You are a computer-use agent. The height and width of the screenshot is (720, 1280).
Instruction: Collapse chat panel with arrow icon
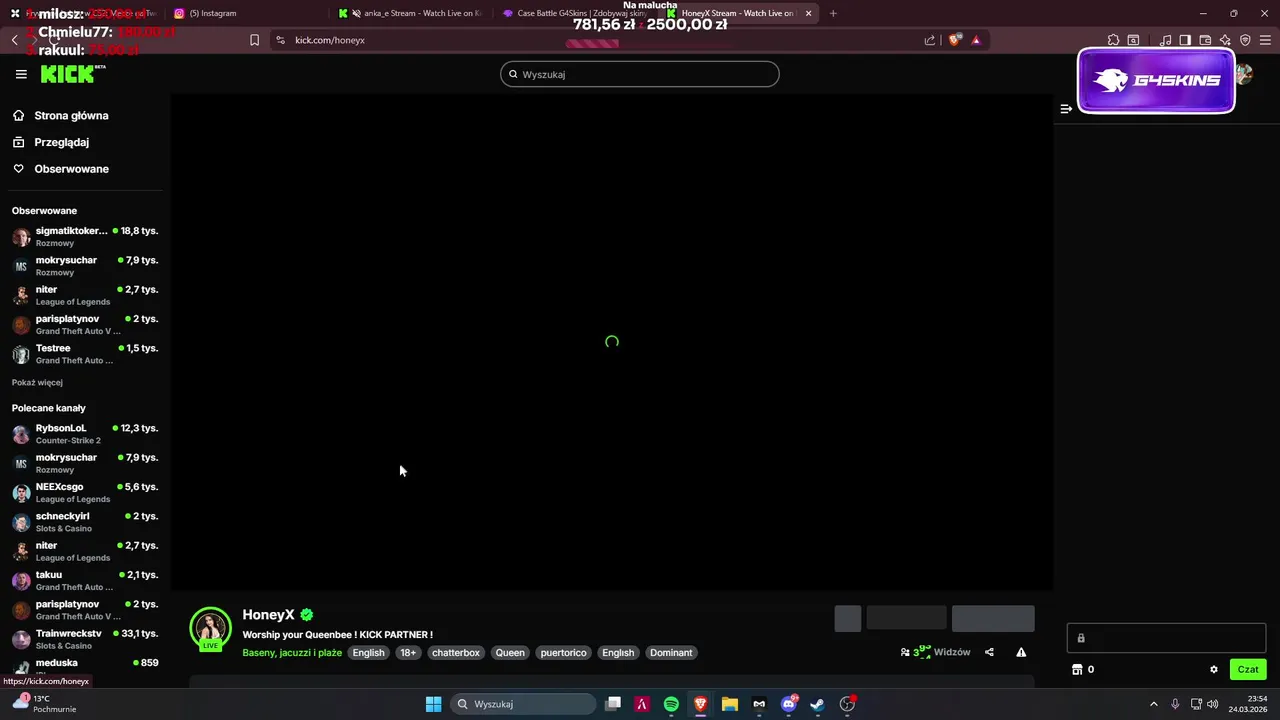click(1066, 109)
